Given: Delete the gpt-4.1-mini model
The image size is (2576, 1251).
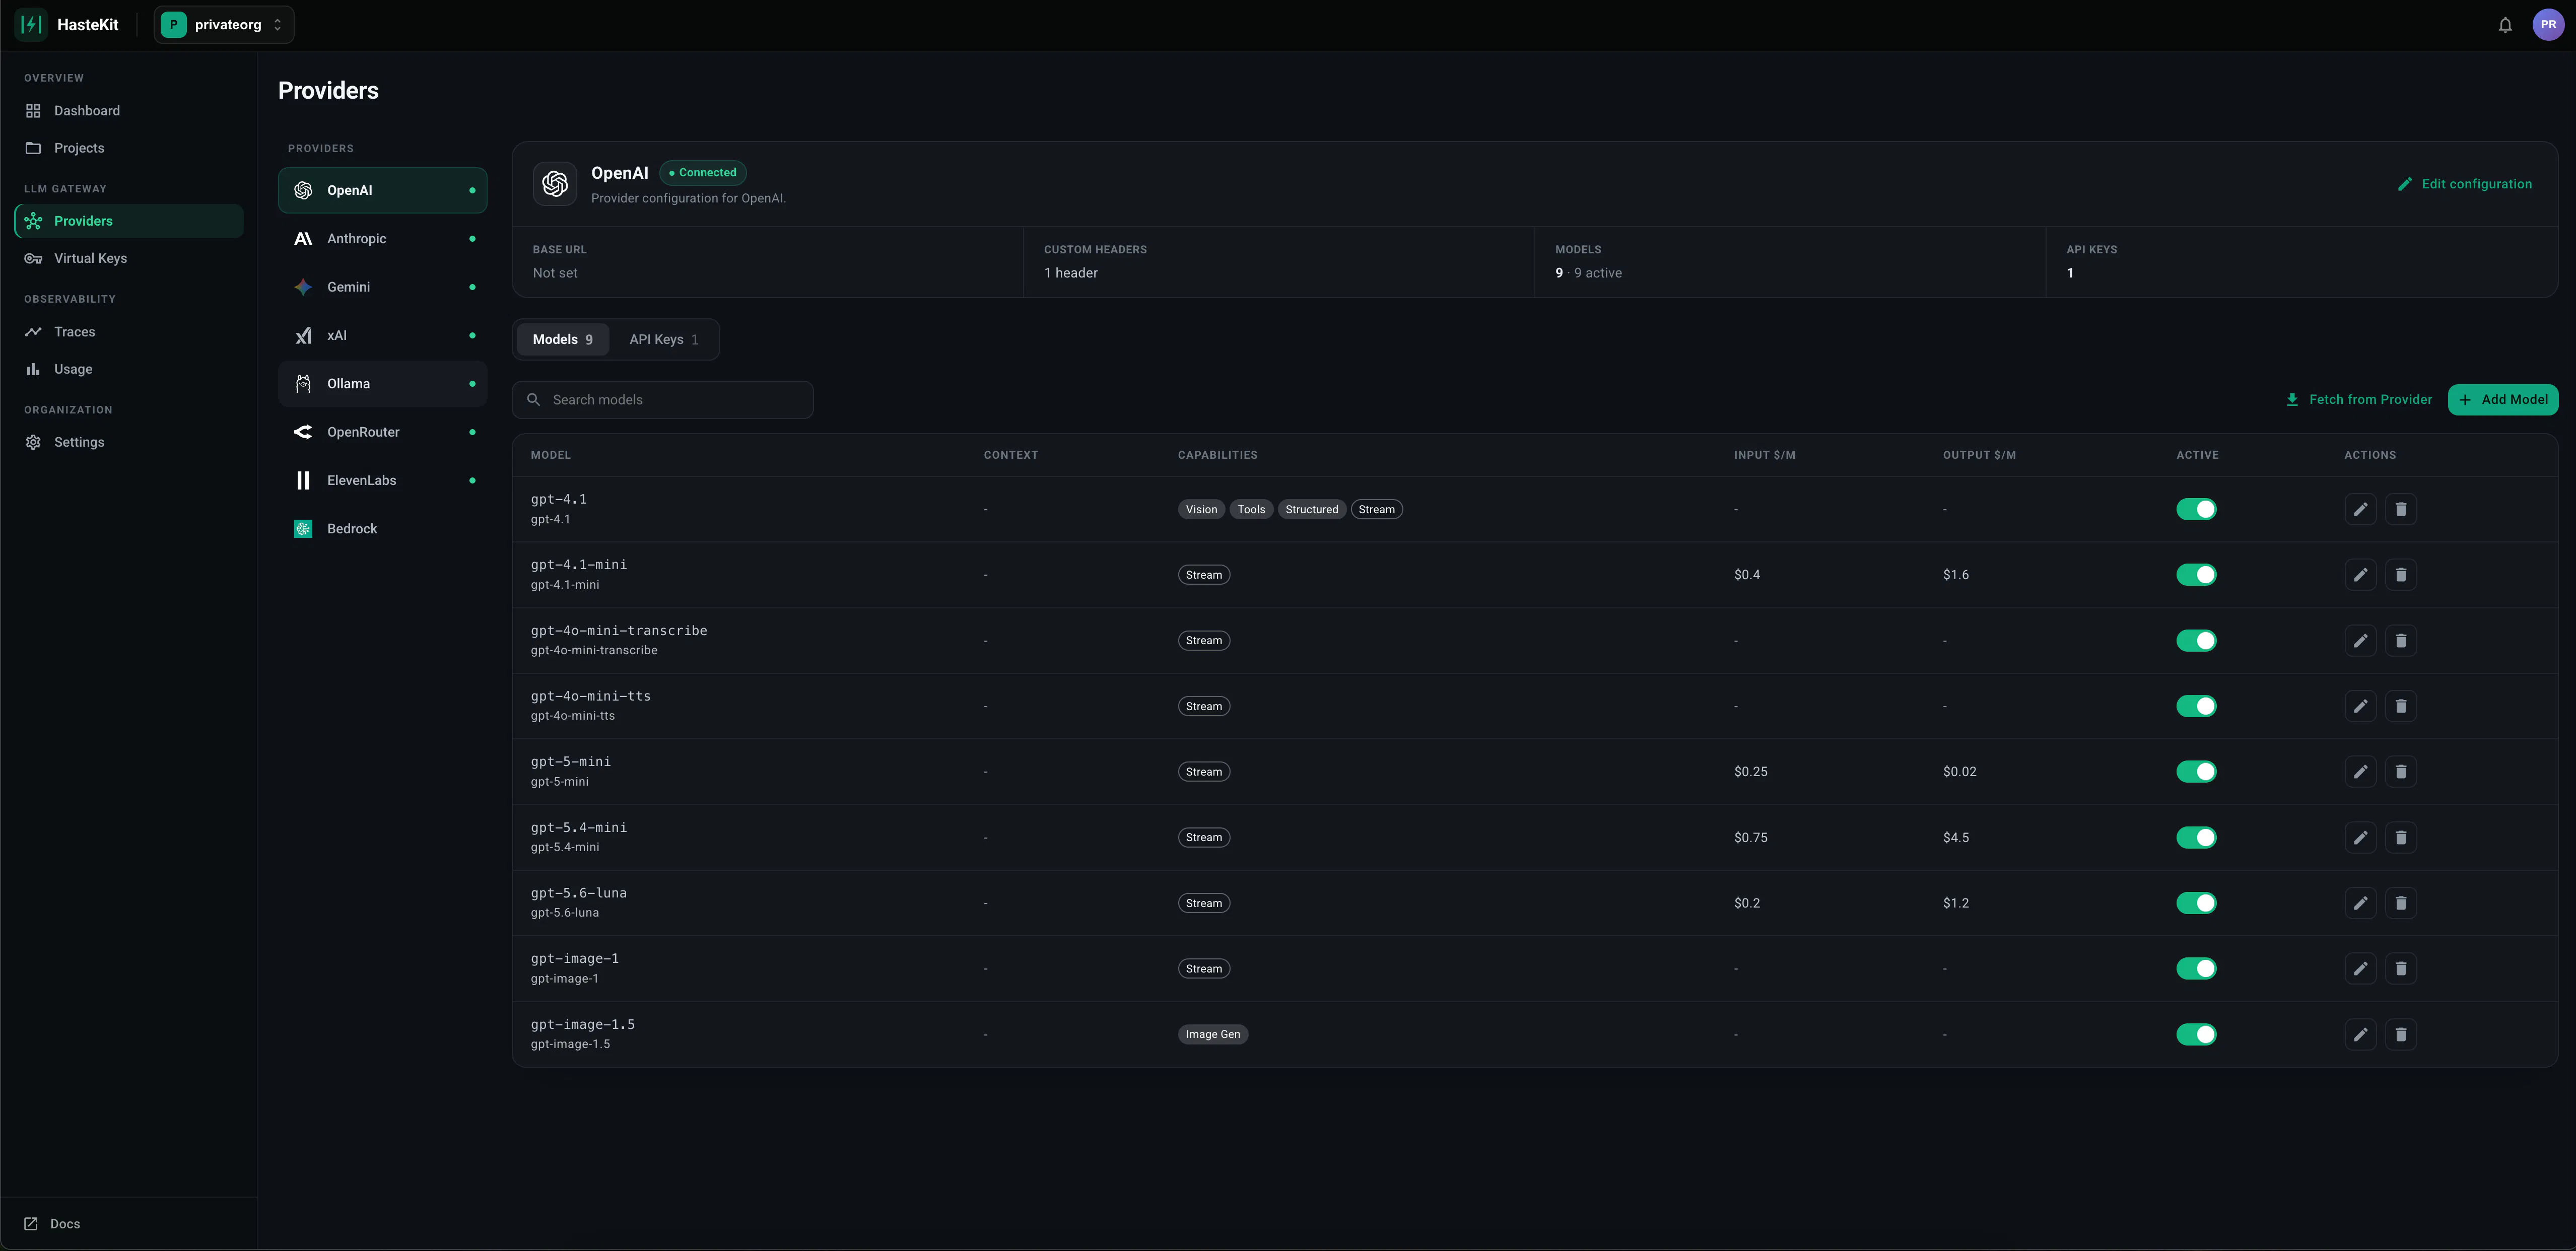Looking at the screenshot, I should [2400, 575].
